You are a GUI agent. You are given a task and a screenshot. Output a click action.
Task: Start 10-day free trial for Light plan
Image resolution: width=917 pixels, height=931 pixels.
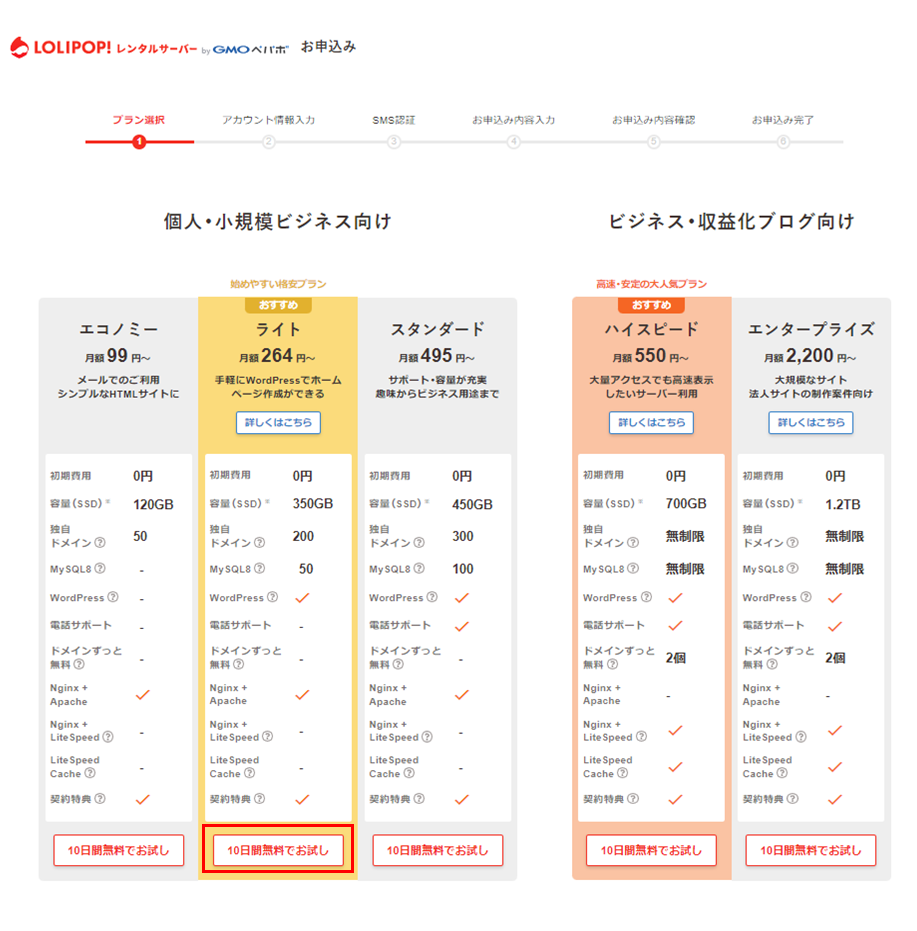278,850
